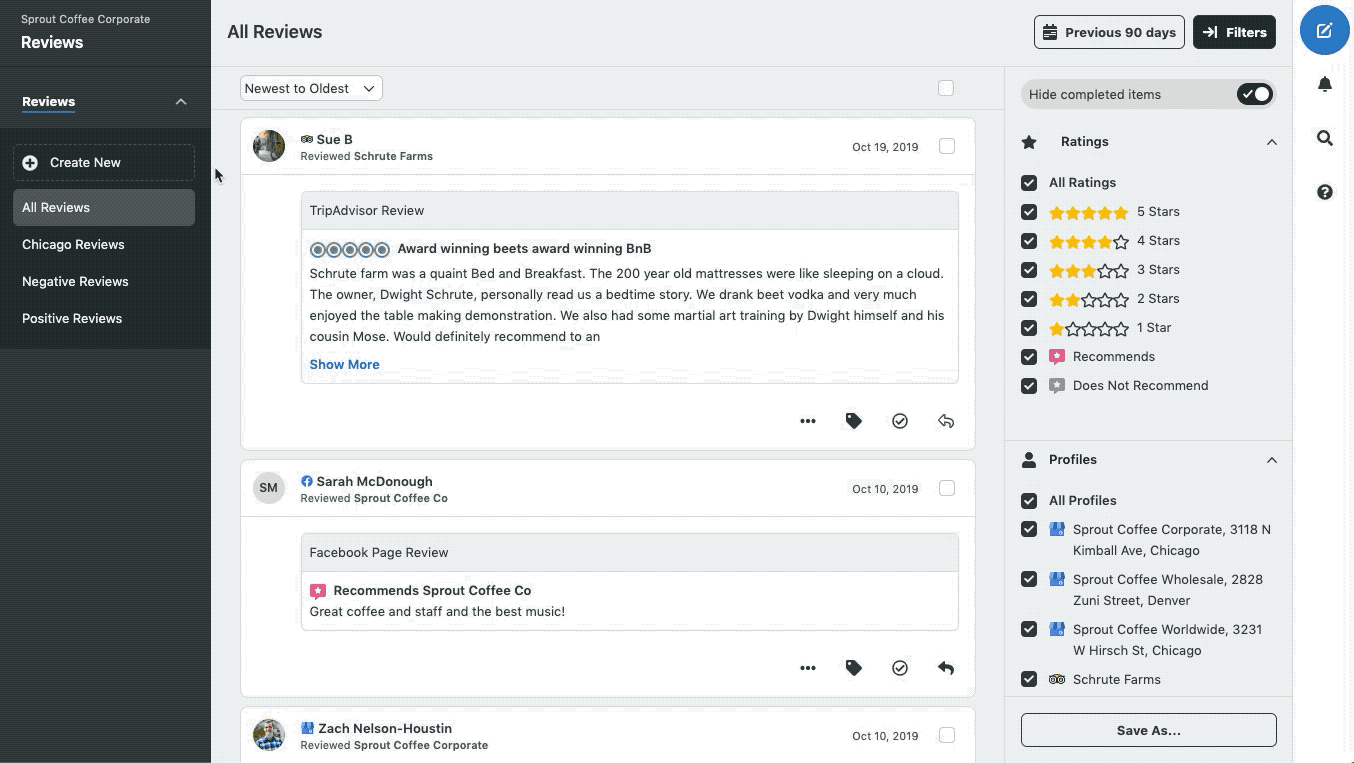Open the search magnifier icon

(1324, 138)
